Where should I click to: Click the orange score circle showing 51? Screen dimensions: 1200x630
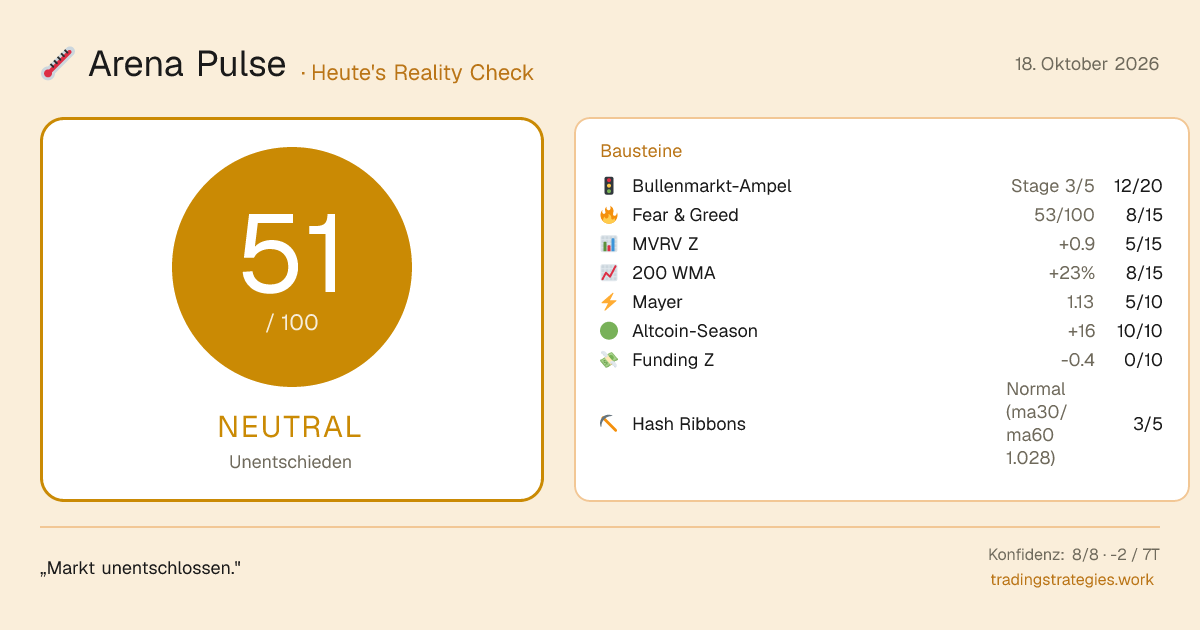pos(292,267)
